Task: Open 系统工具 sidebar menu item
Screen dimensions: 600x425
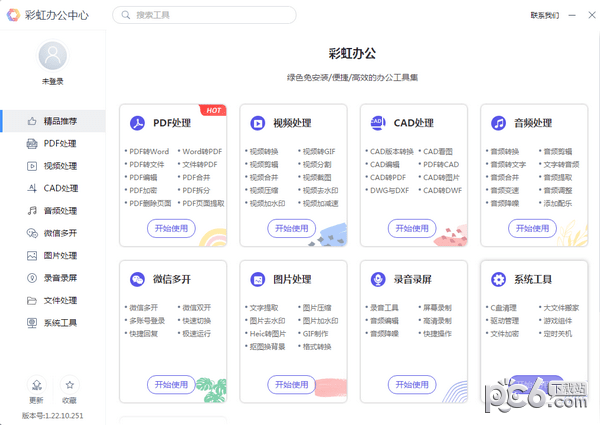Action: point(53,323)
